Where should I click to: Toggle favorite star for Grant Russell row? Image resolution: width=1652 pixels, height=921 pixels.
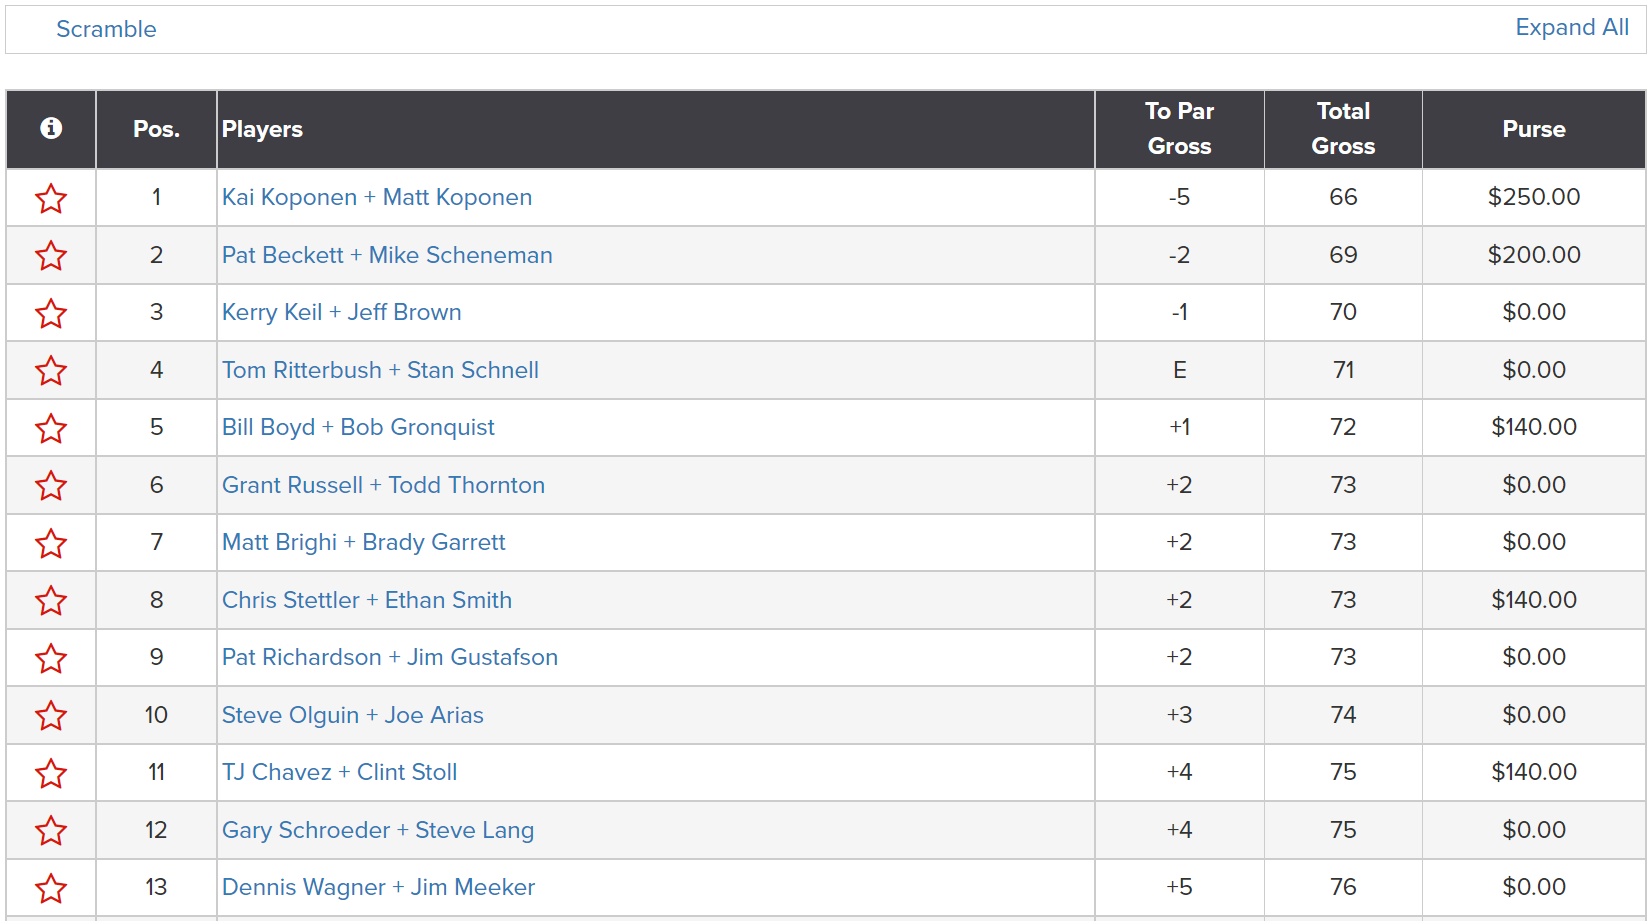coord(51,486)
